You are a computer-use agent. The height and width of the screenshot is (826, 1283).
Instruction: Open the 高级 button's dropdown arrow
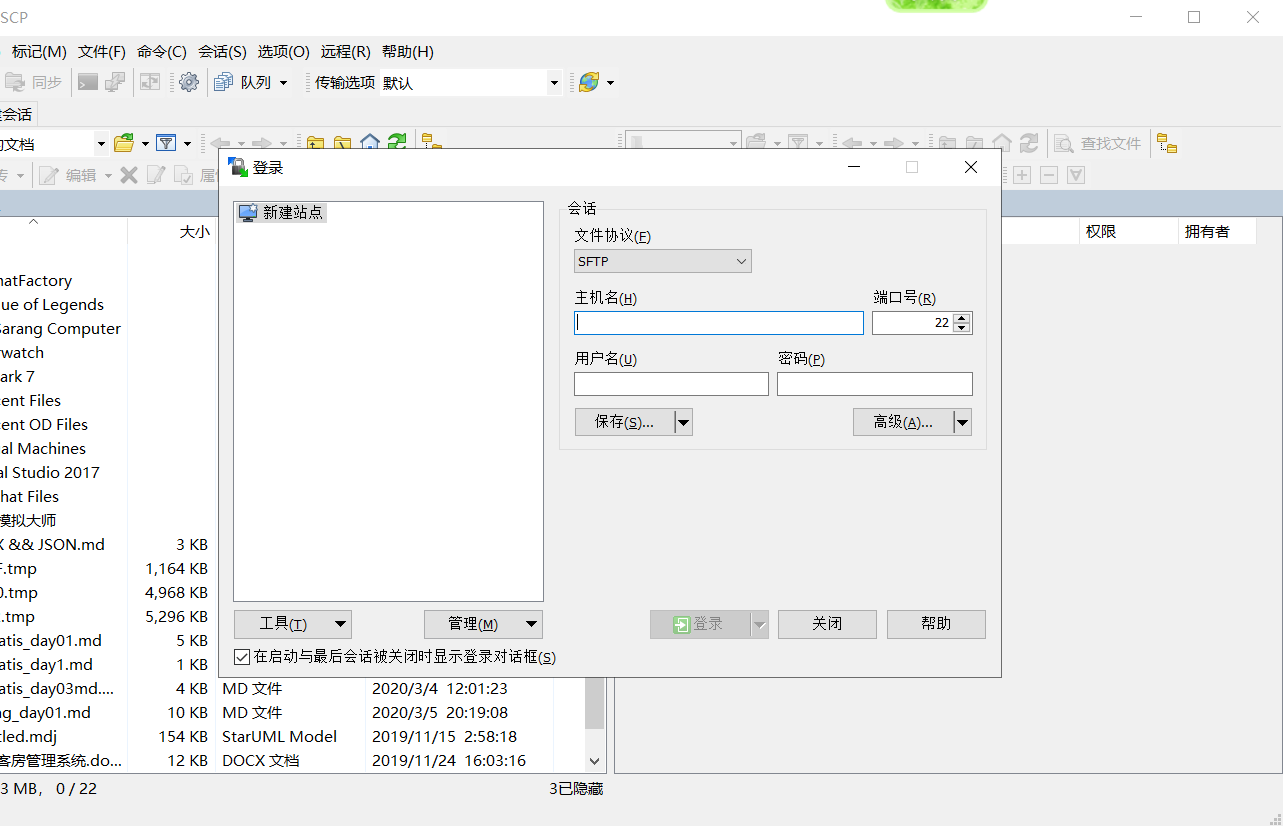click(962, 421)
